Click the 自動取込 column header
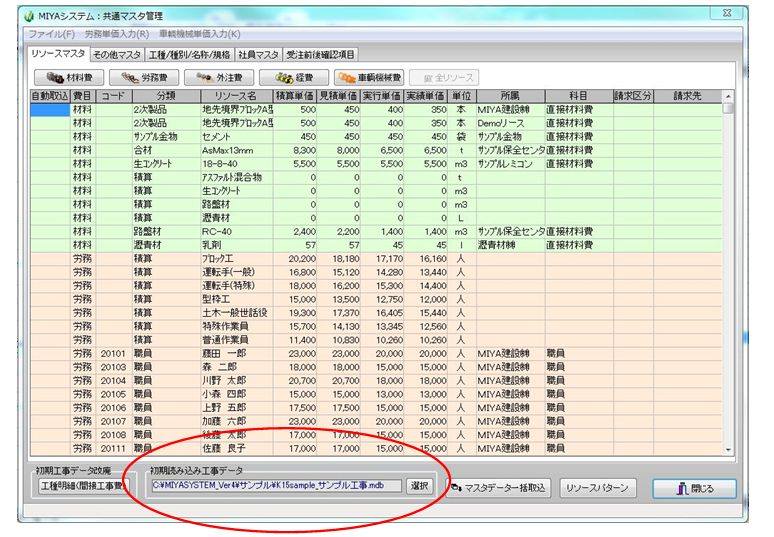 pos(50,96)
